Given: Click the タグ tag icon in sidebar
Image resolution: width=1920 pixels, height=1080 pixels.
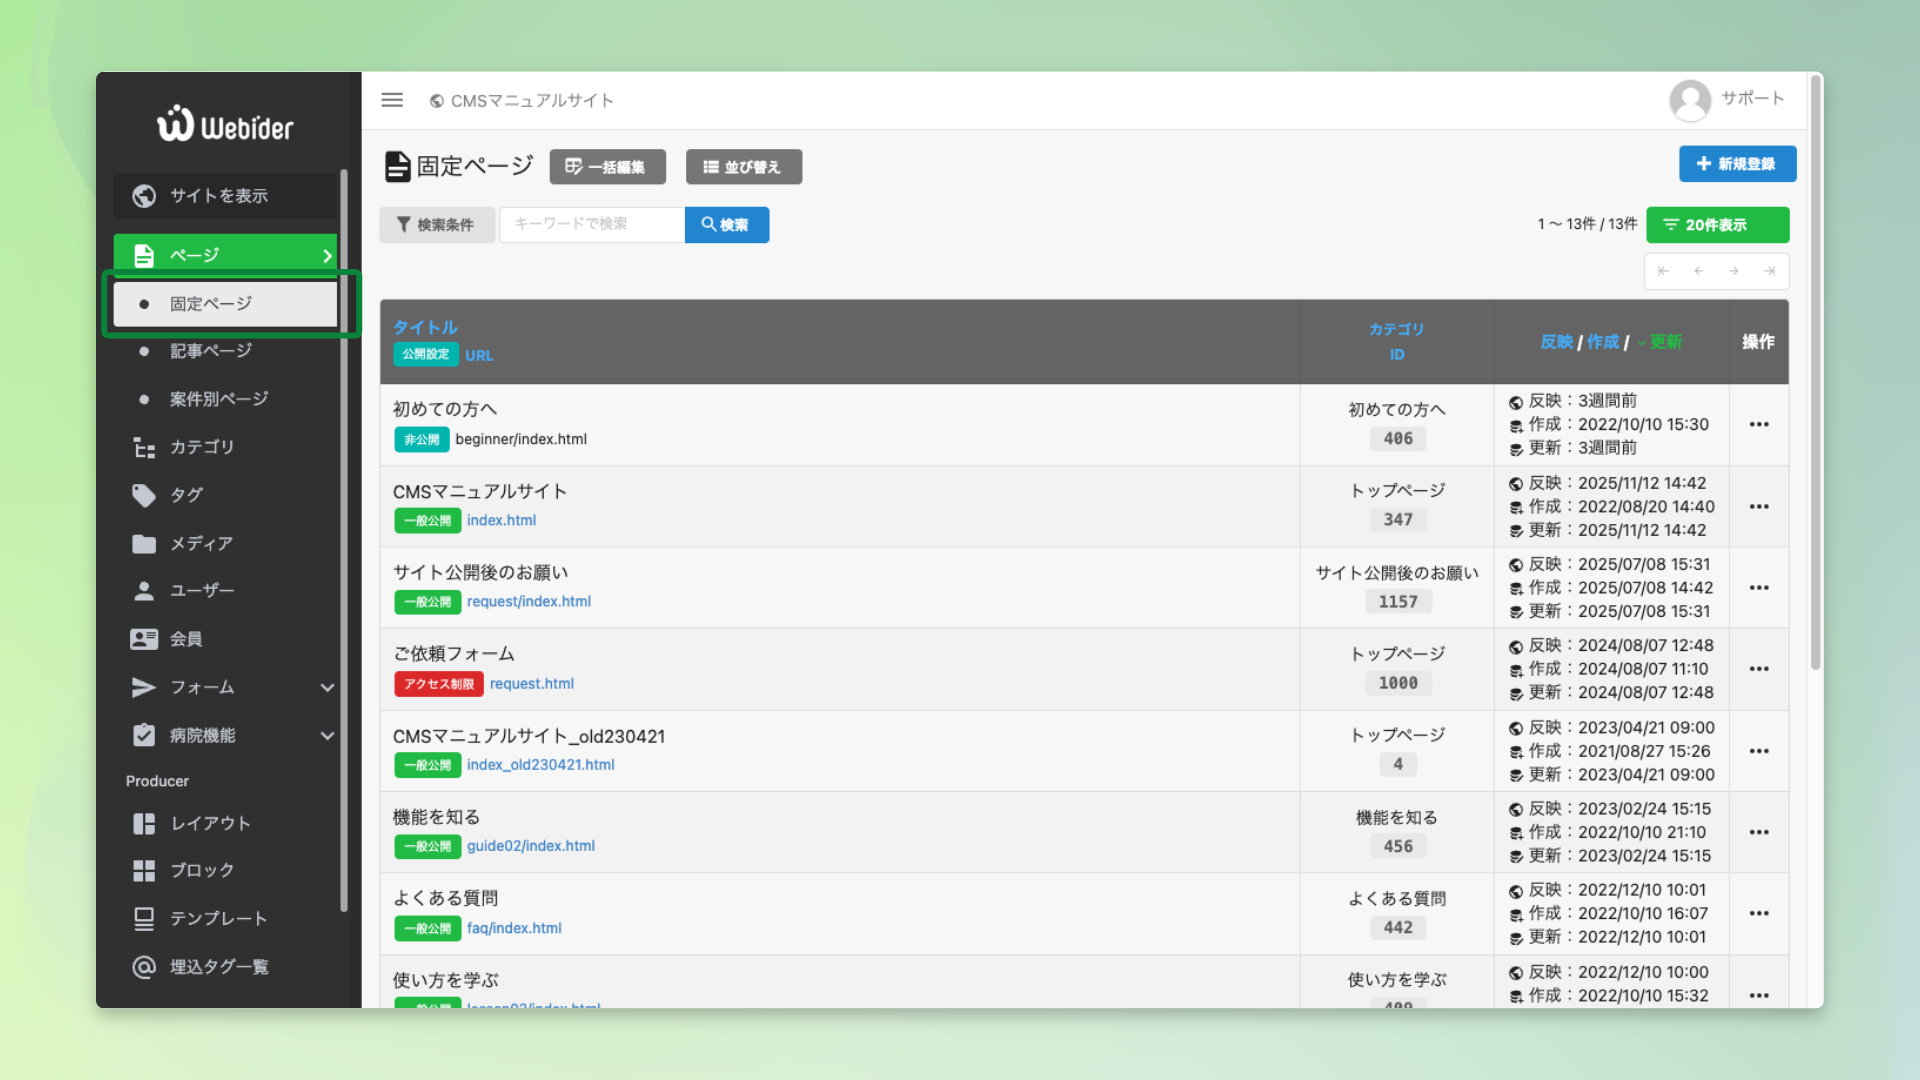Looking at the screenshot, I should pos(144,495).
